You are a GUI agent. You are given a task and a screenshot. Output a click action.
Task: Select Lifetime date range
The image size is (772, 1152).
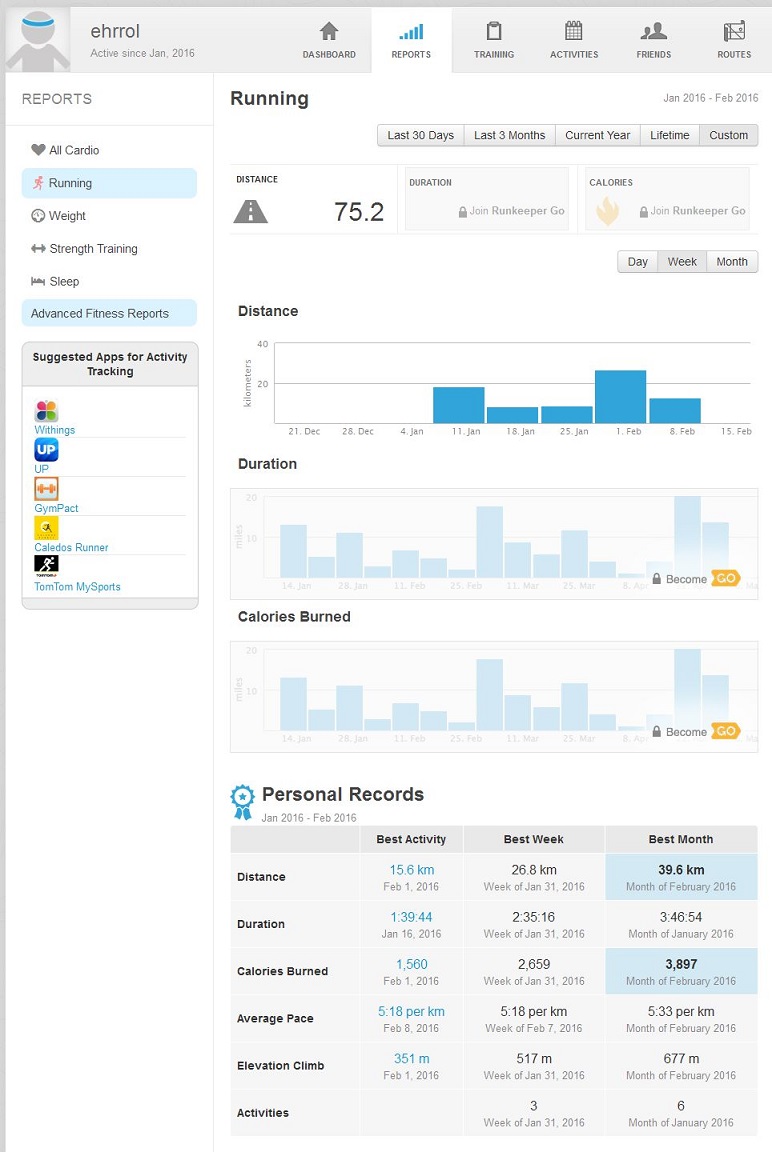(x=669, y=136)
